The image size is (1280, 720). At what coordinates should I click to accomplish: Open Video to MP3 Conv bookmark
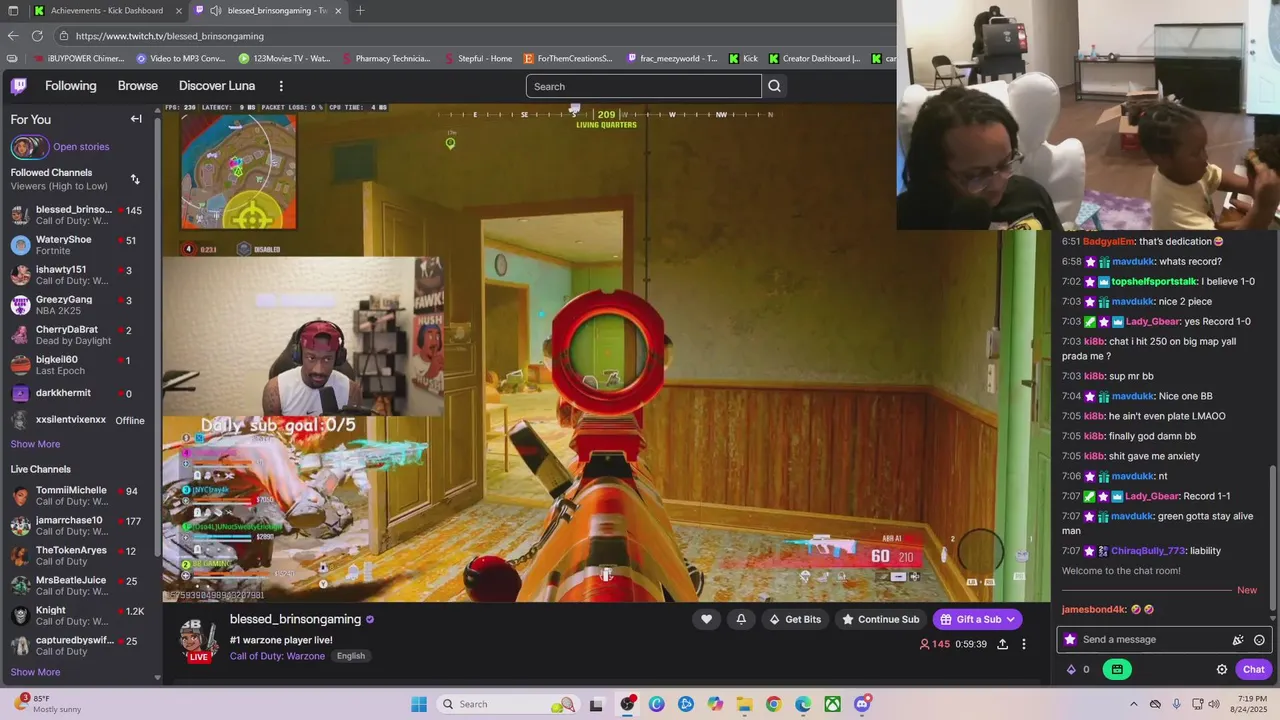pyautogui.click(x=180, y=58)
